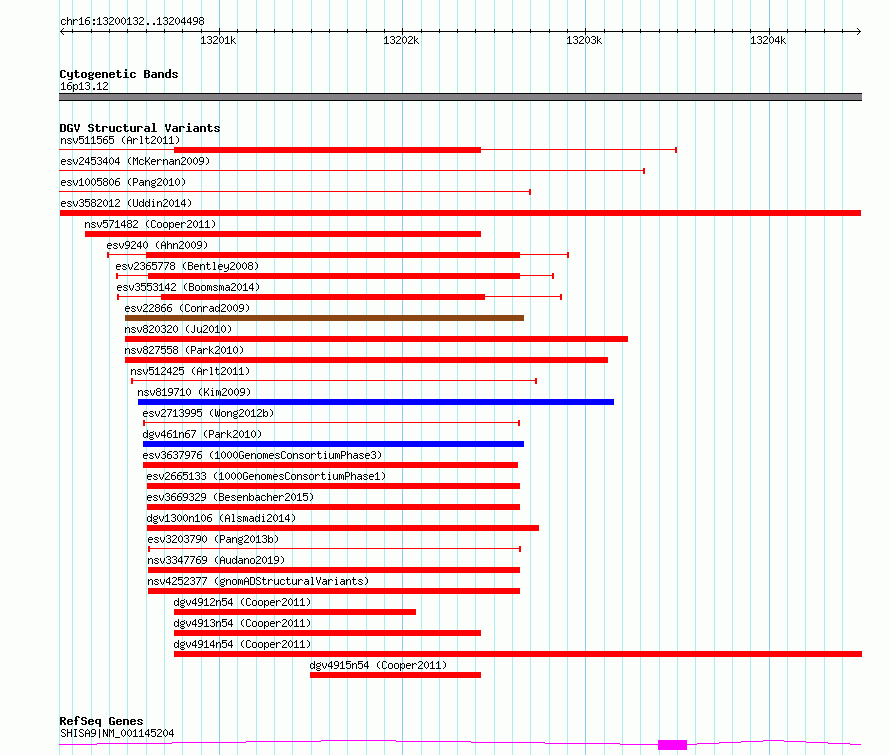Click the DGV Structural Variants track title

coord(140,128)
